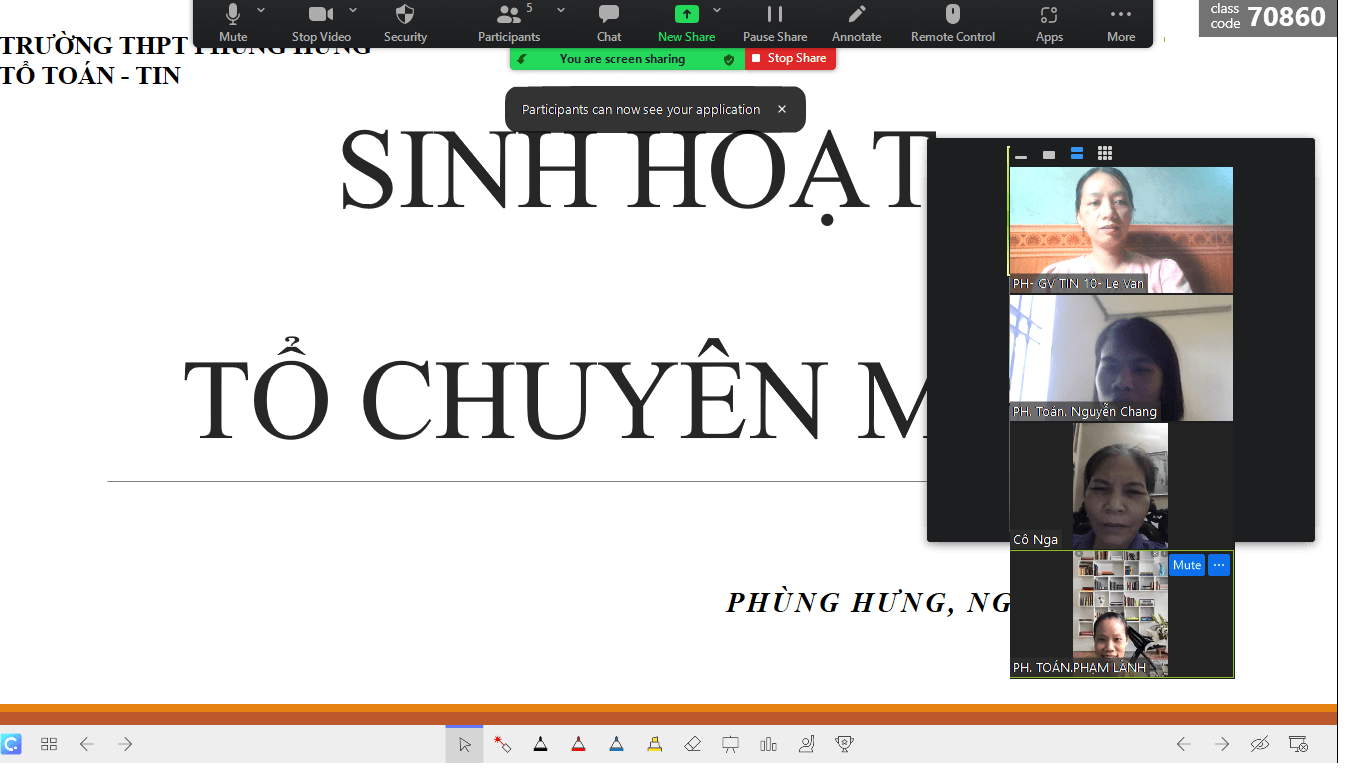Viewport: 1366px width, 768px height.
Task: Open Remote Control options
Action: tap(952, 23)
